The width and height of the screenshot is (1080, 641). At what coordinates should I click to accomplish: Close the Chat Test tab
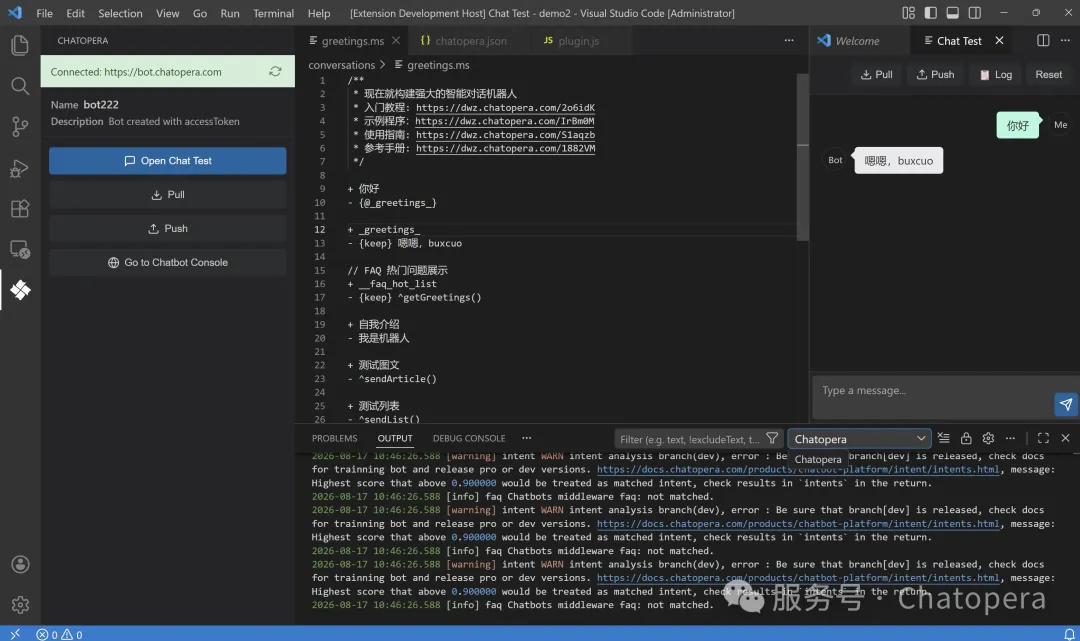(x=999, y=41)
